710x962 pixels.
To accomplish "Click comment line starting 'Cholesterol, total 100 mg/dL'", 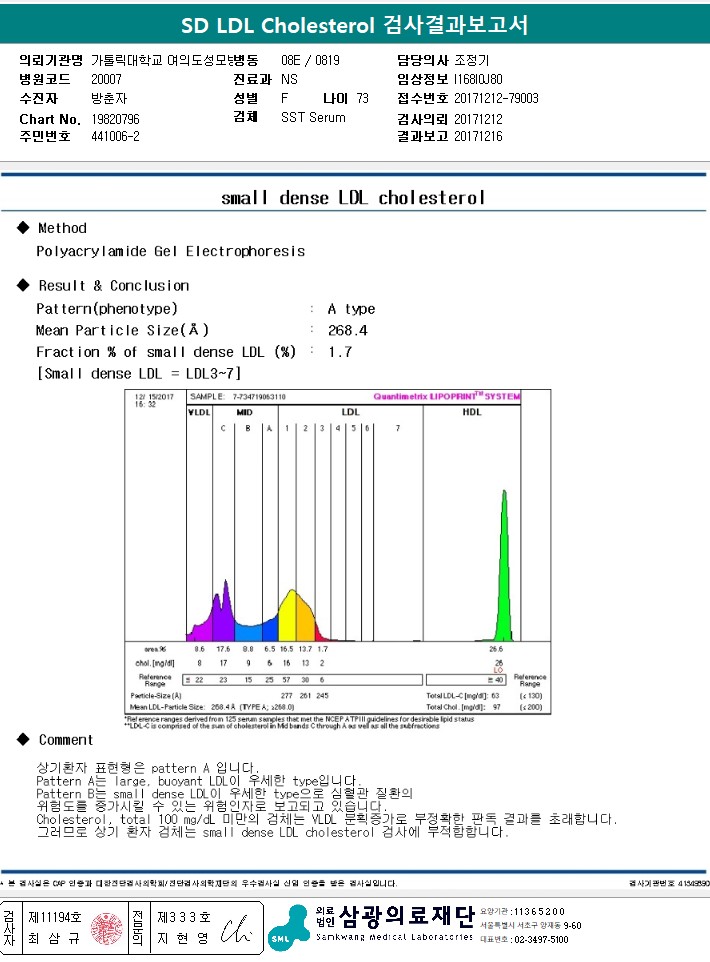I will coord(326,819).
